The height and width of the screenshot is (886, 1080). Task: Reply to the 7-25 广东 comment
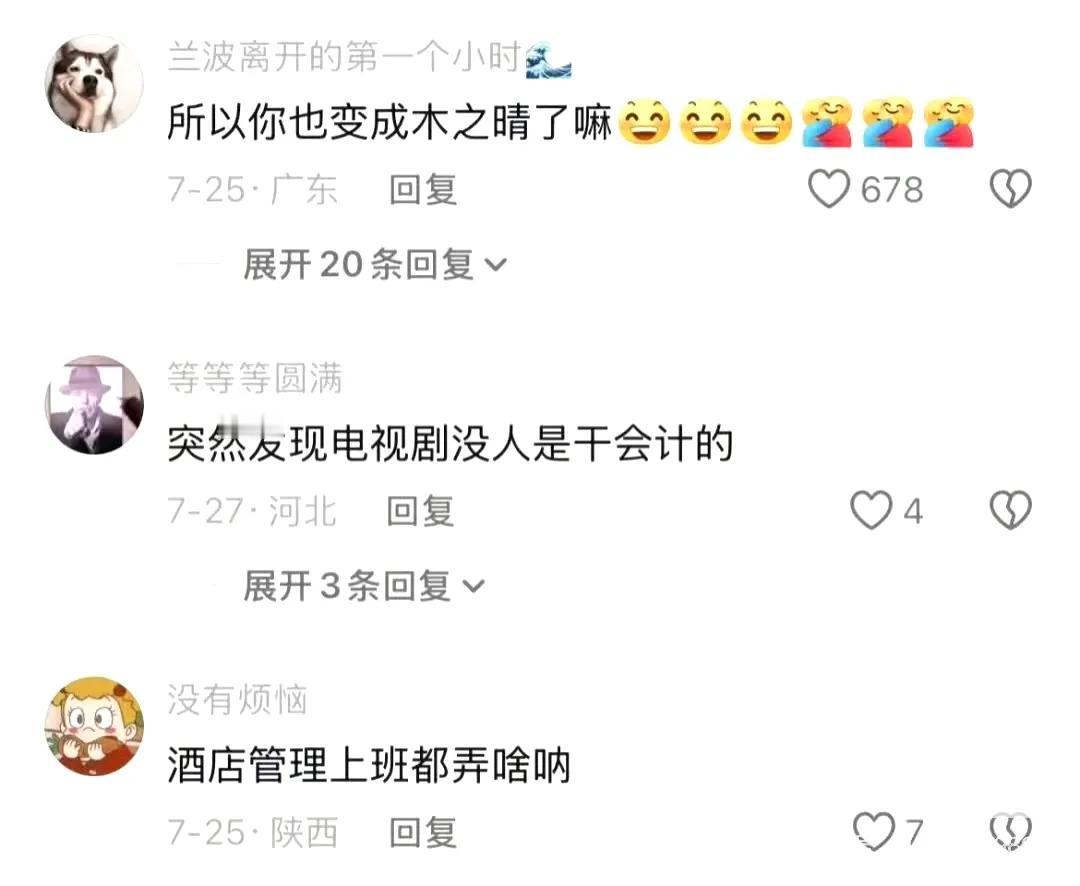(423, 189)
